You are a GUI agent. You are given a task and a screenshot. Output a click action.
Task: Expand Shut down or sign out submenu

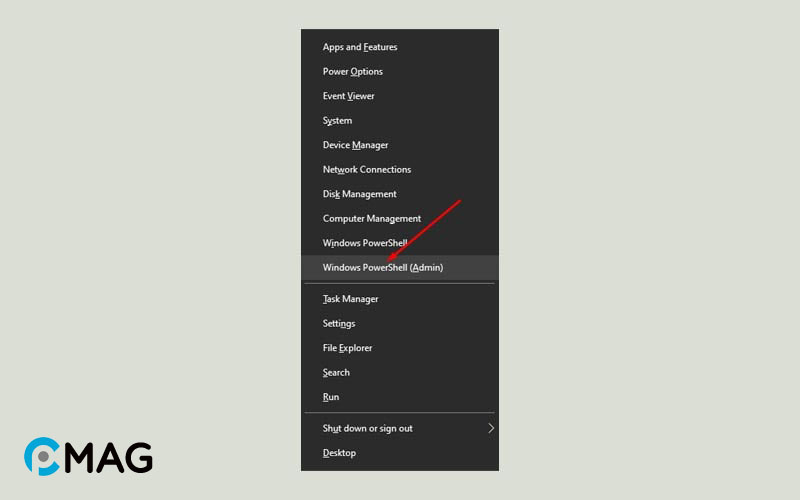(x=400, y=429)
